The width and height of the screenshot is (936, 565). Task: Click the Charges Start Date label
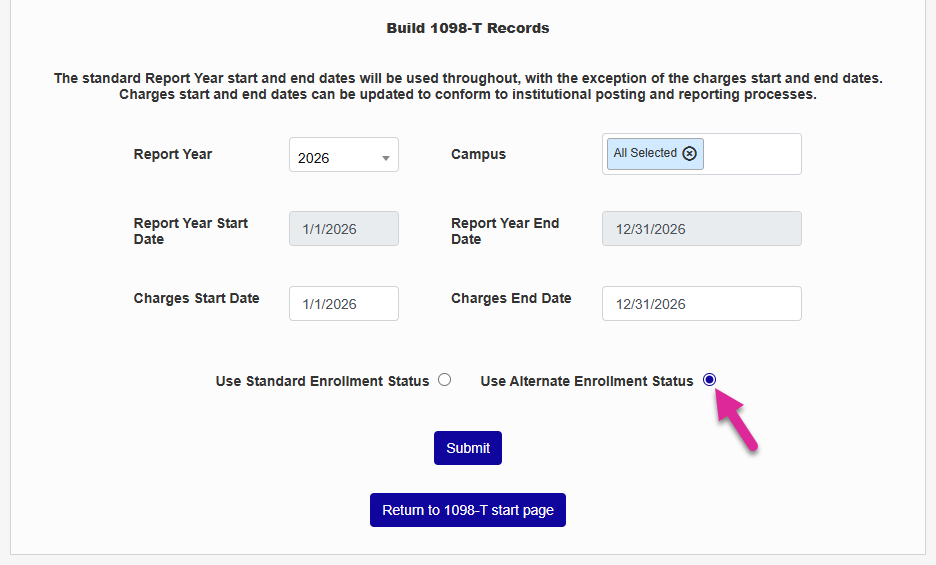[196, 298]
